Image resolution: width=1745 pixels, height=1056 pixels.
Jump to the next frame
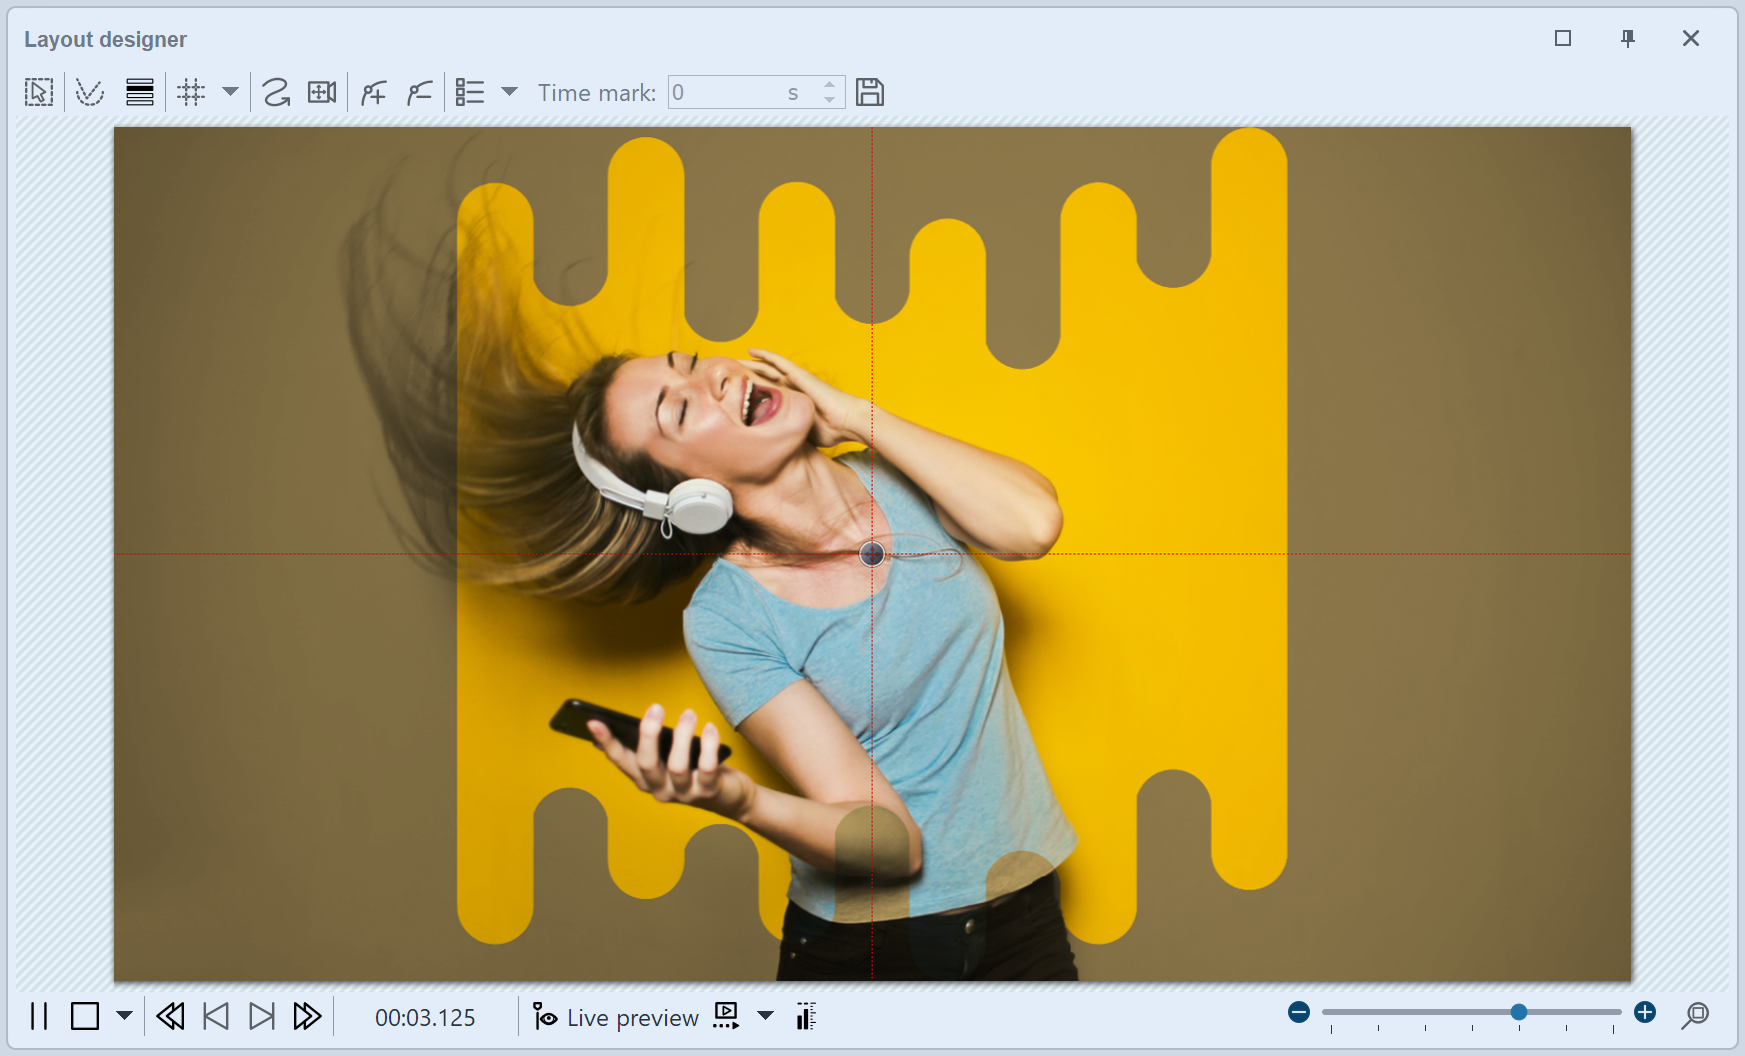point(262,1016)
